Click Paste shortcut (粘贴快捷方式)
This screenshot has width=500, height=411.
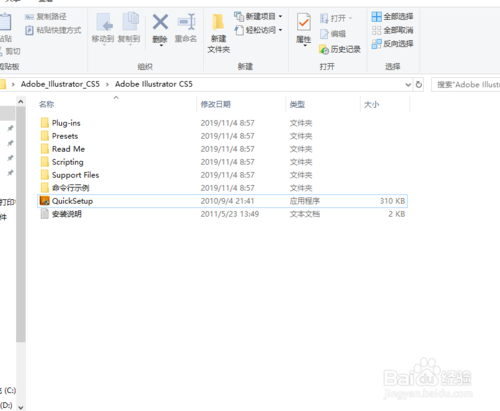pos(53,30)
